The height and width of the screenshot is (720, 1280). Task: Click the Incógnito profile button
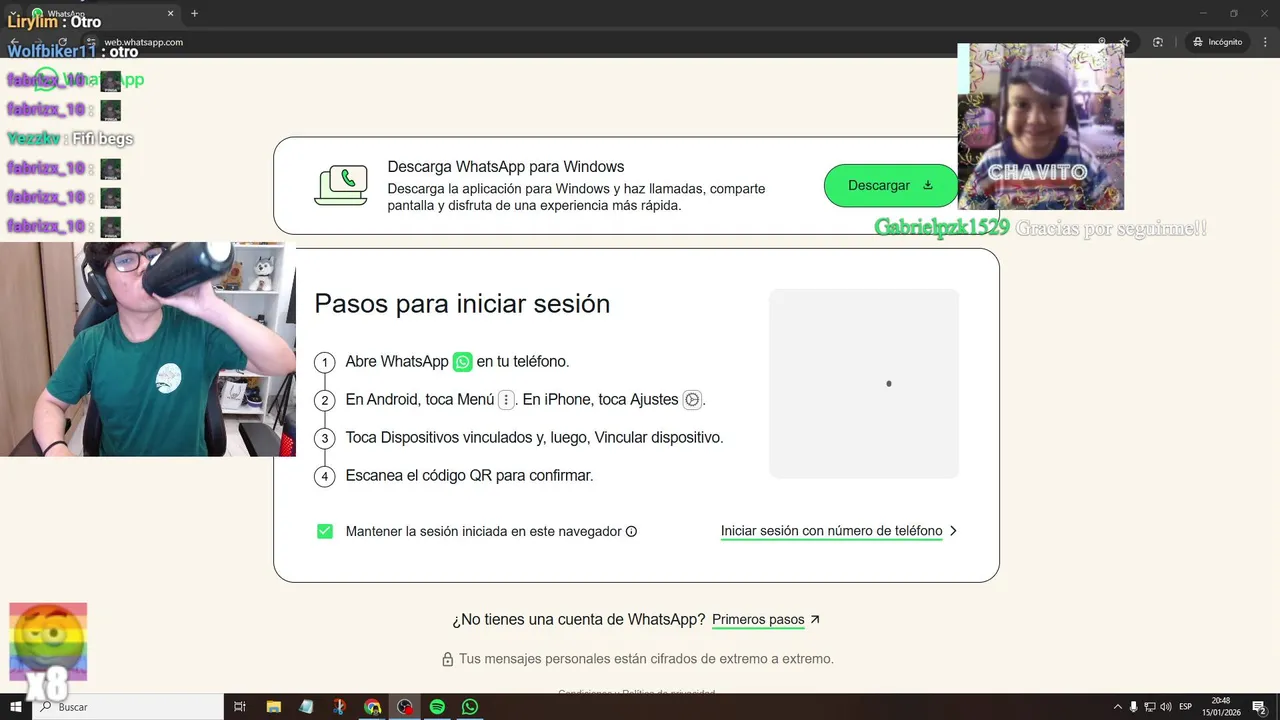[1217, 42]
